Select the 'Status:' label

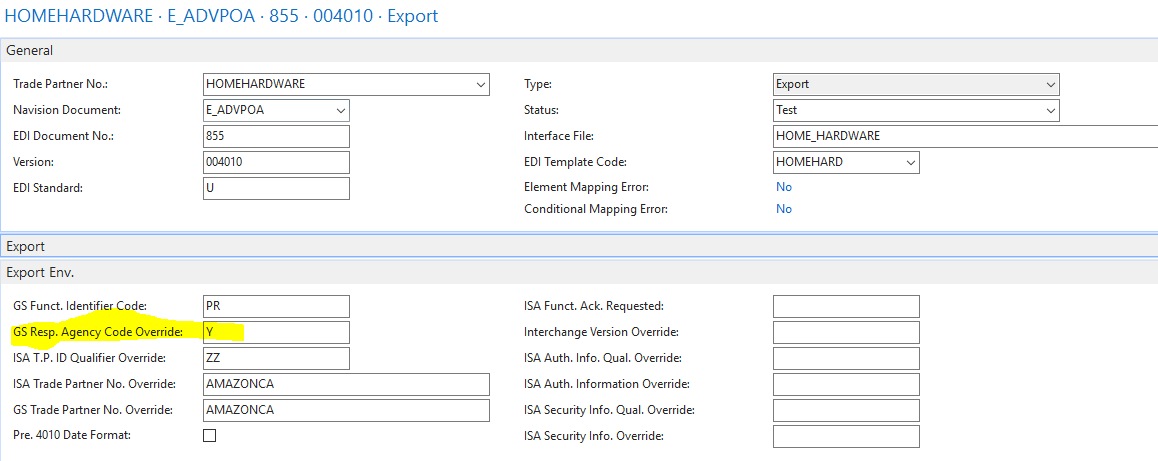(541, 110)
